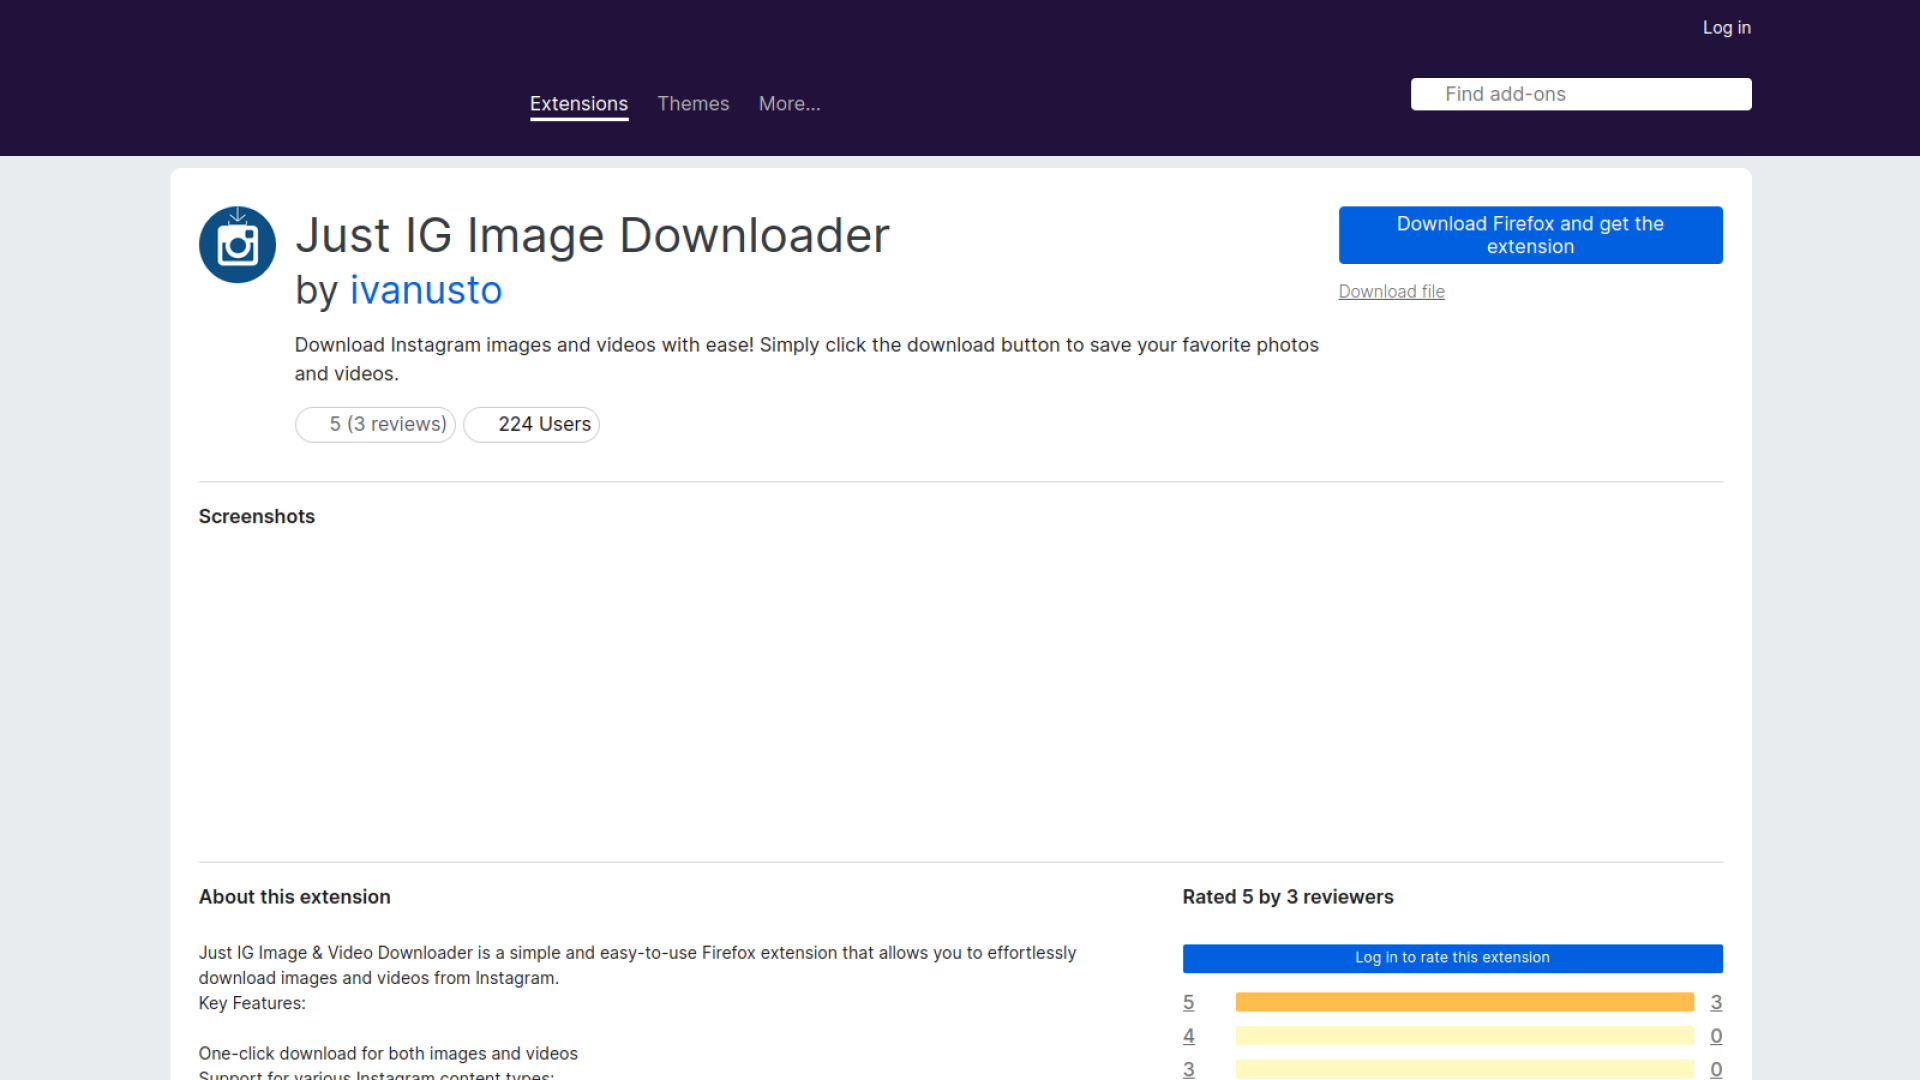Click the orange 5-star rating bar
The image size is (1920, 1080).
1464,1002
